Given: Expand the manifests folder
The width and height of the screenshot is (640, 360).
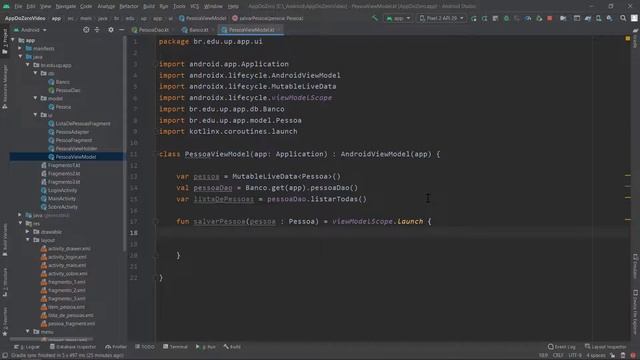Looking at the screenshot, I should click(x=20, y=48).
